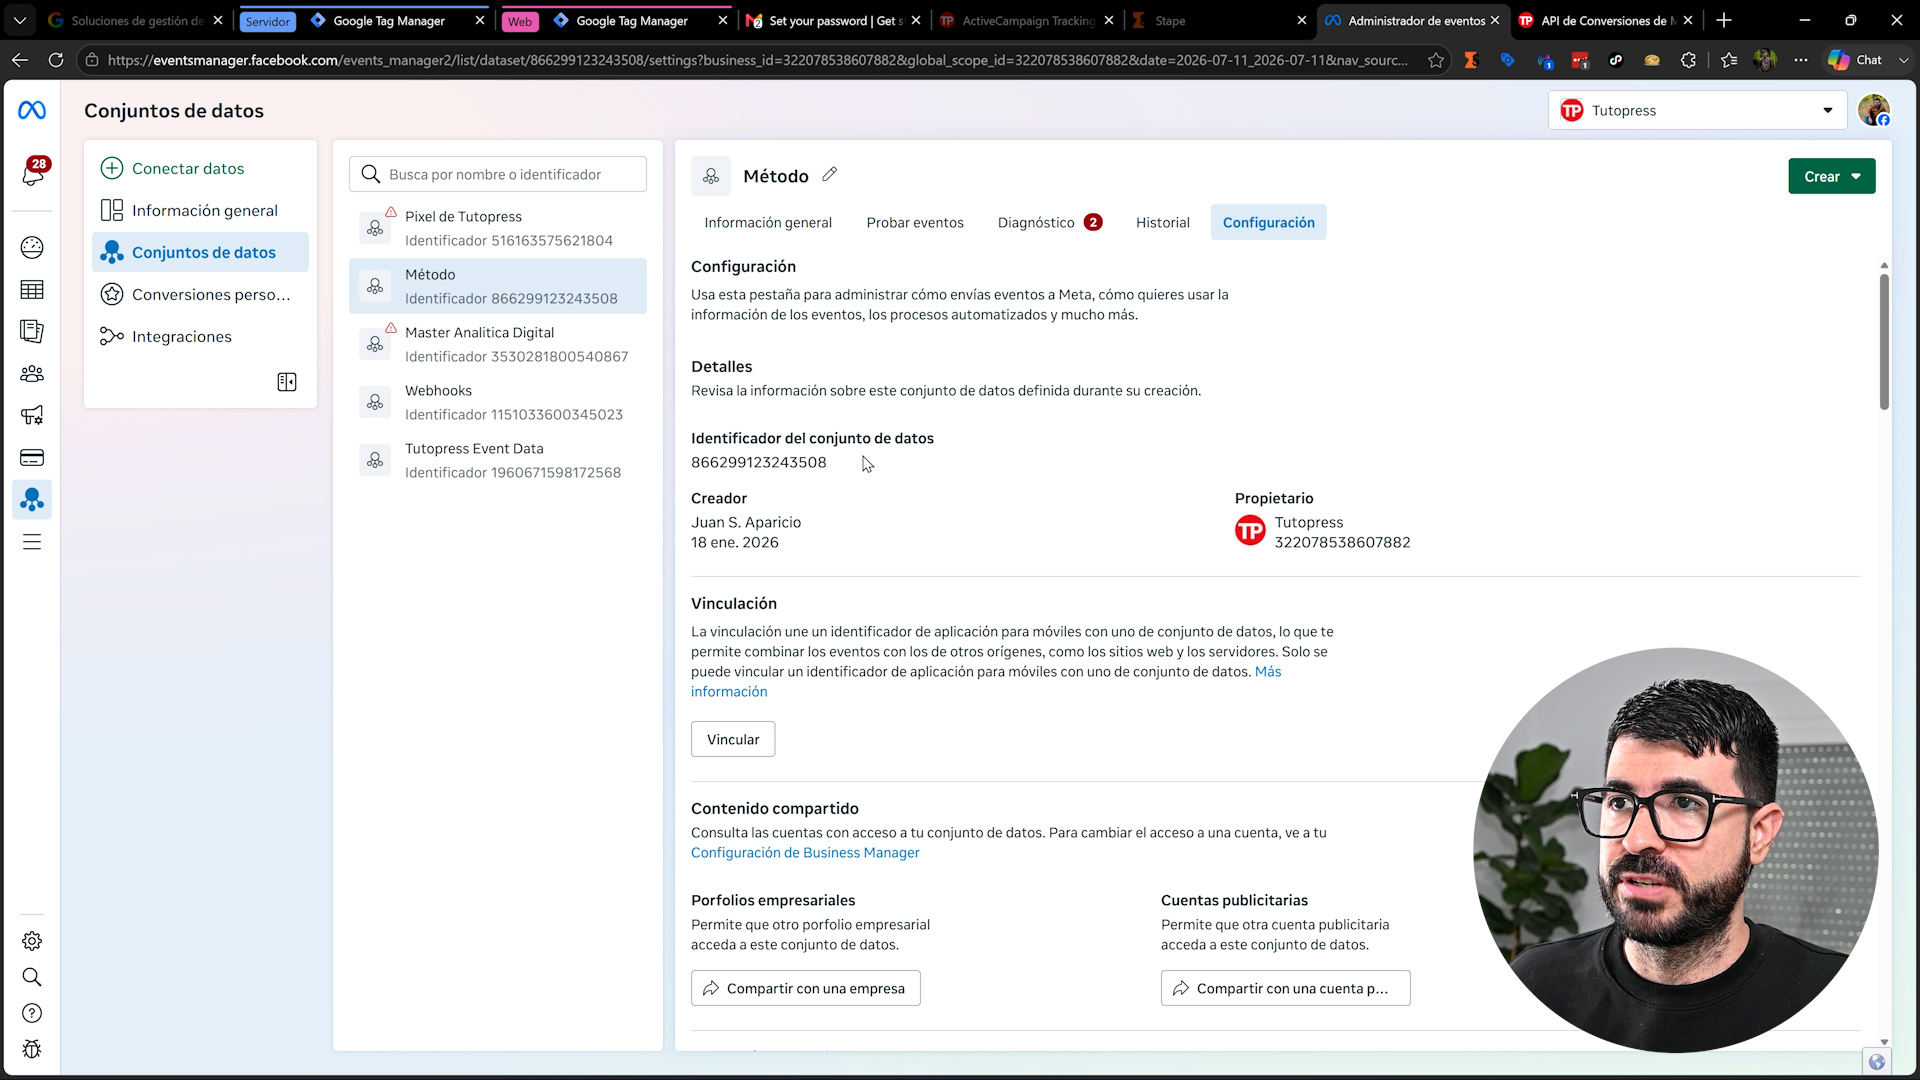The image size is (1920, 1080).
Task: Open the reports document sidebar icon
Action: point(32,331)
